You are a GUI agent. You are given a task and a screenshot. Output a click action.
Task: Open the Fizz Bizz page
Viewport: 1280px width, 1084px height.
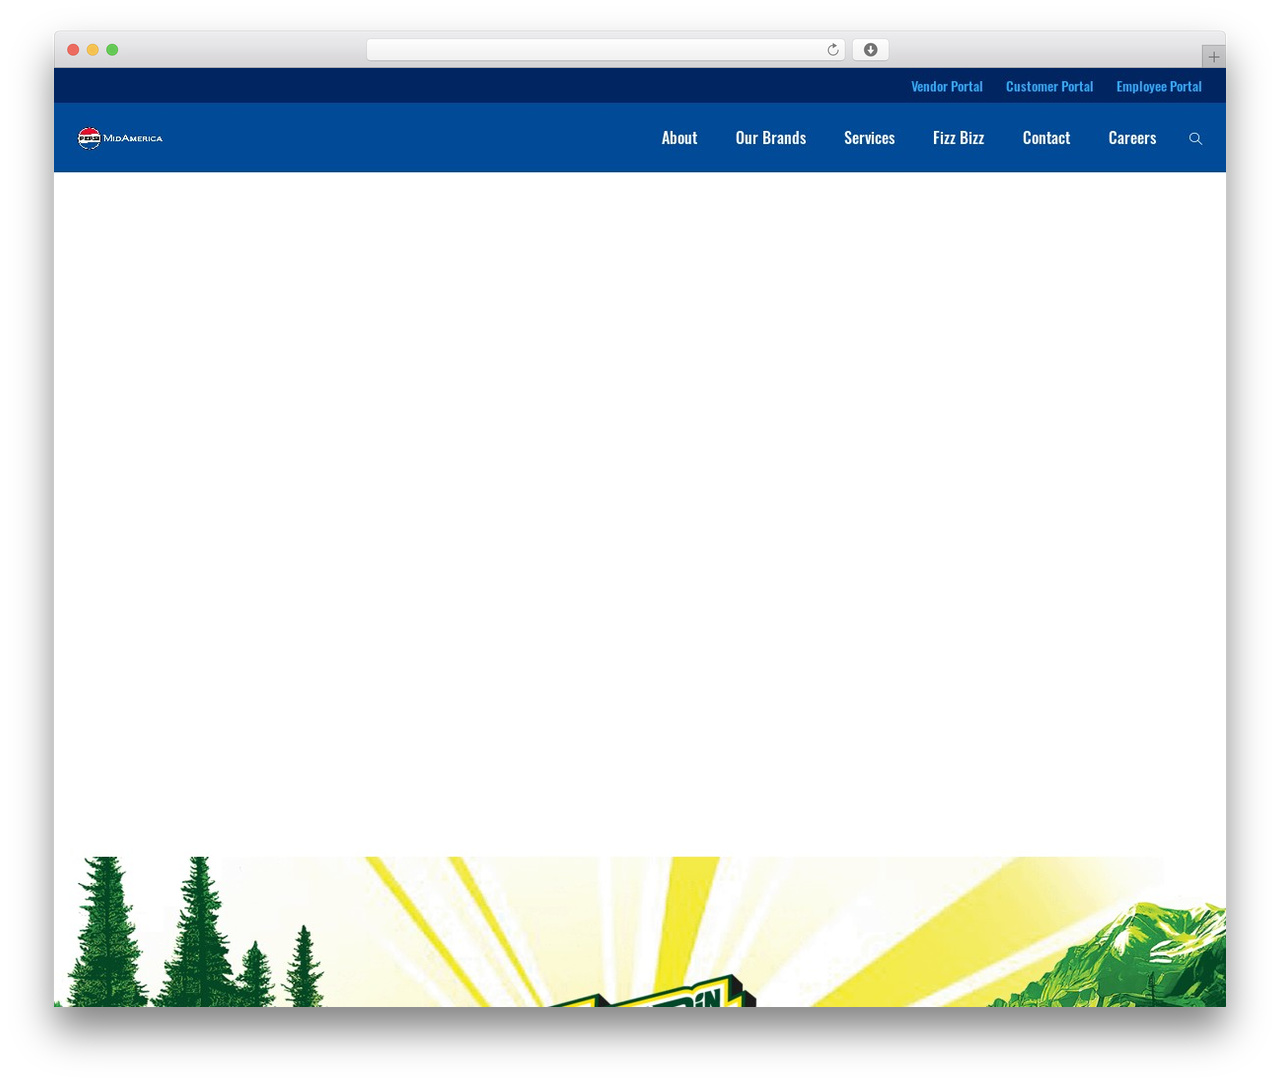coord(958,138)
